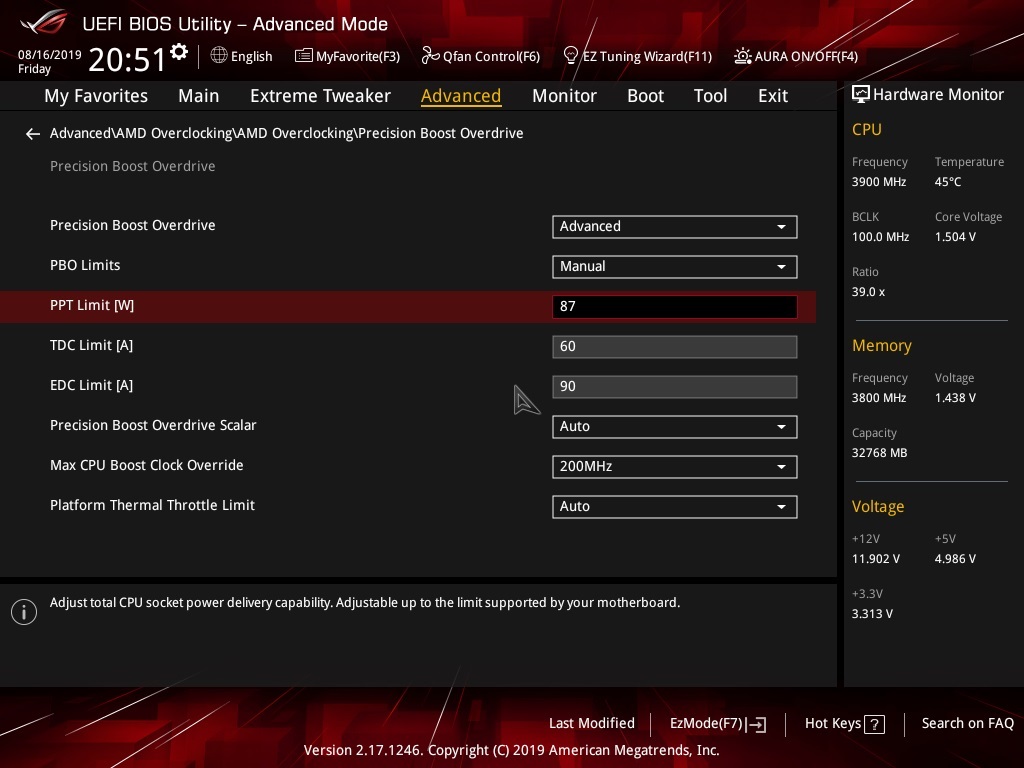Open PBO Limits dropdown showing Manual
1024x768 pixels.
(x=675, y=266)
